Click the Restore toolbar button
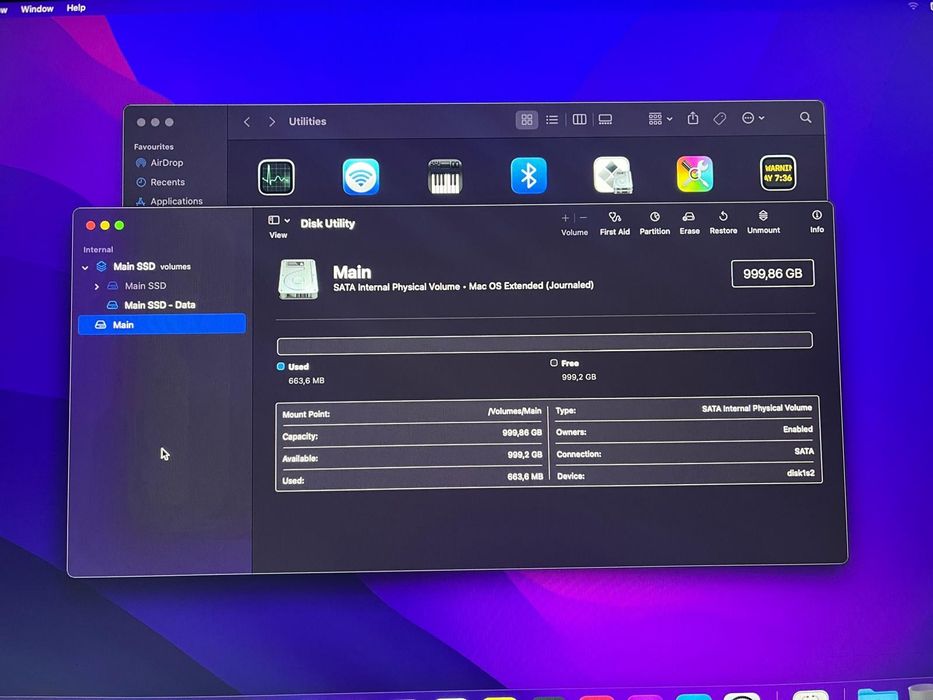The width and height of the screenshot is (933, 700). point(723,222)
